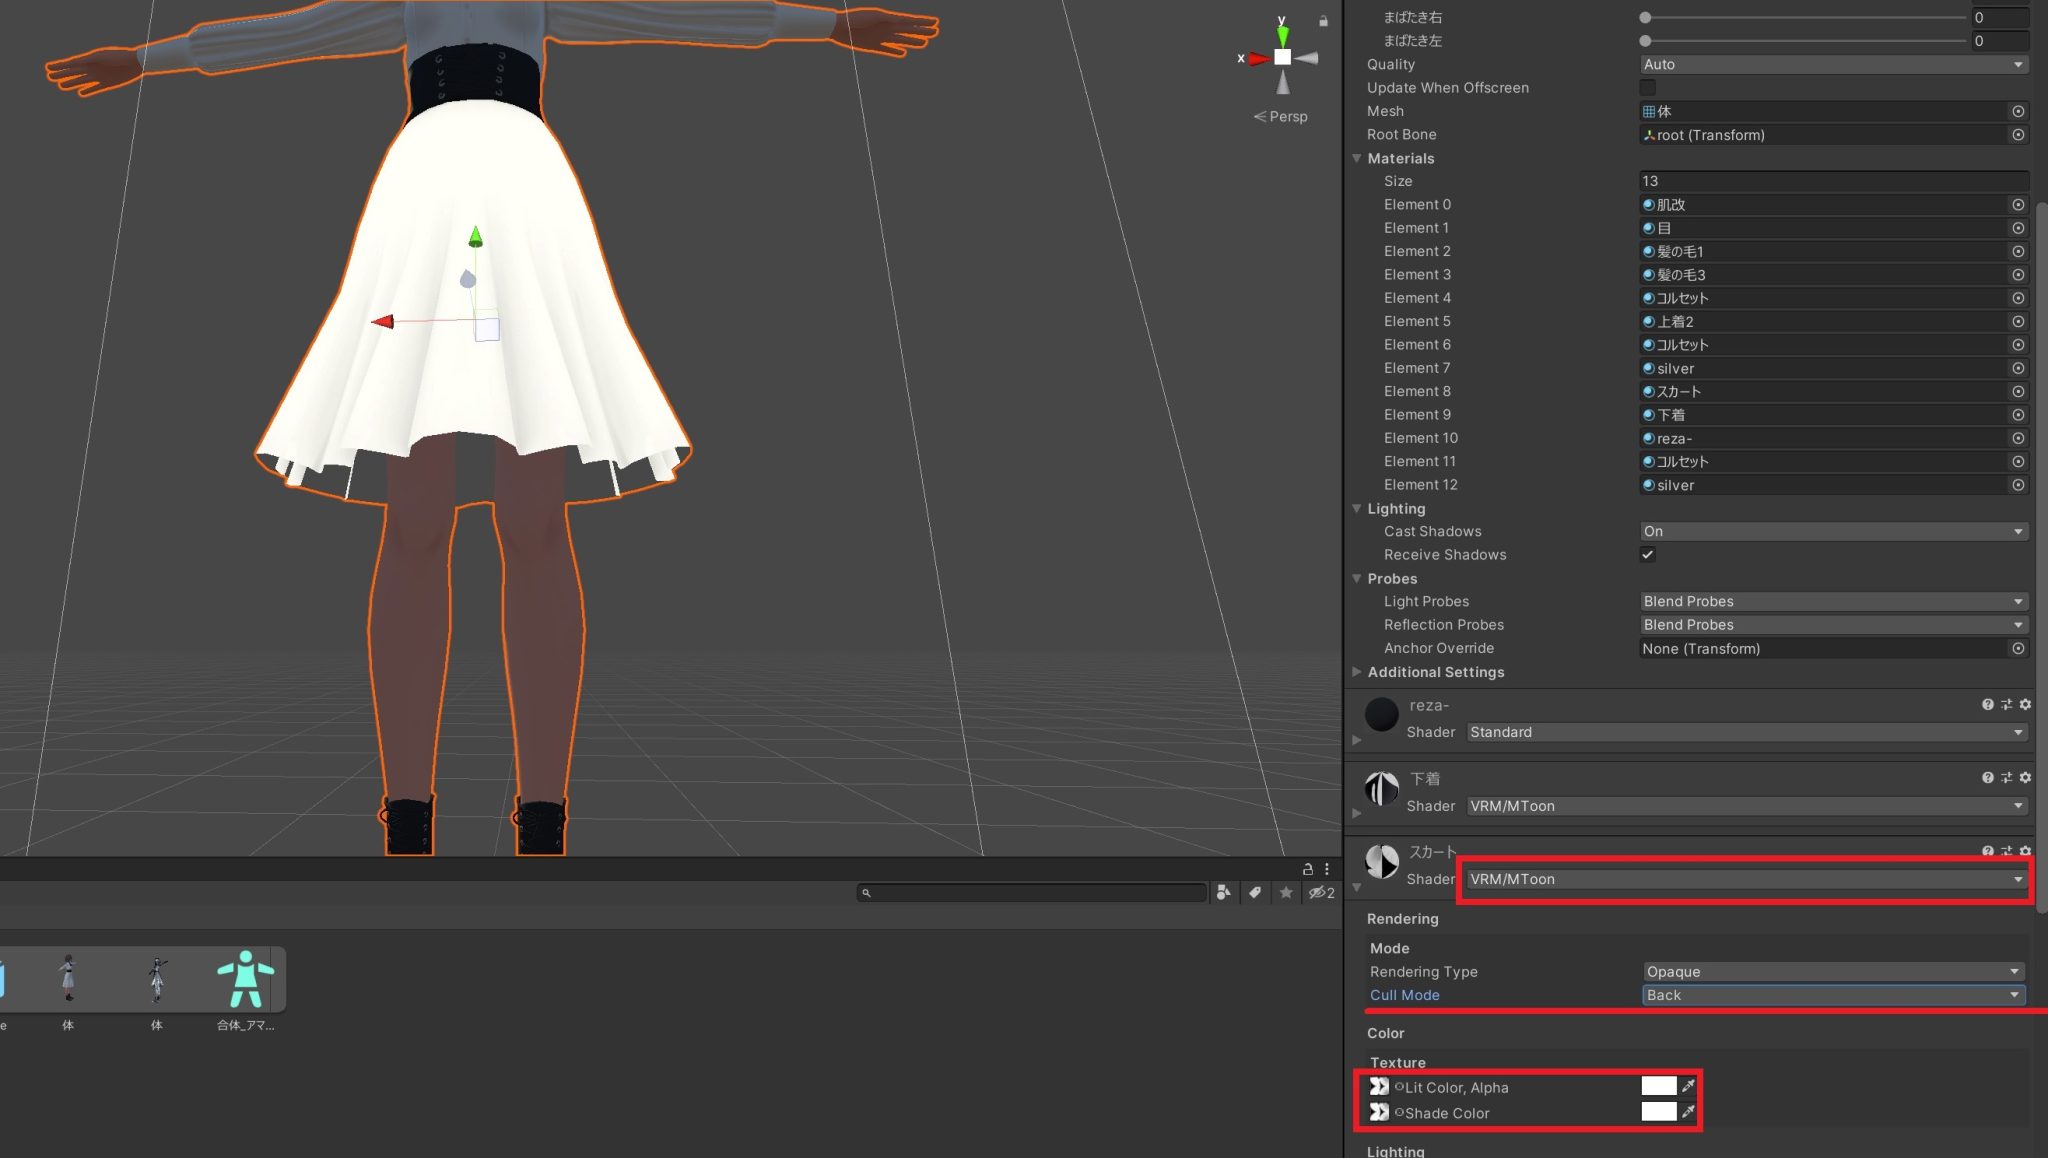Click the favorites star icon near the search bar
Image resolution: width=2048 pixels, height=1158 pixels.
tap(1286, 892)
